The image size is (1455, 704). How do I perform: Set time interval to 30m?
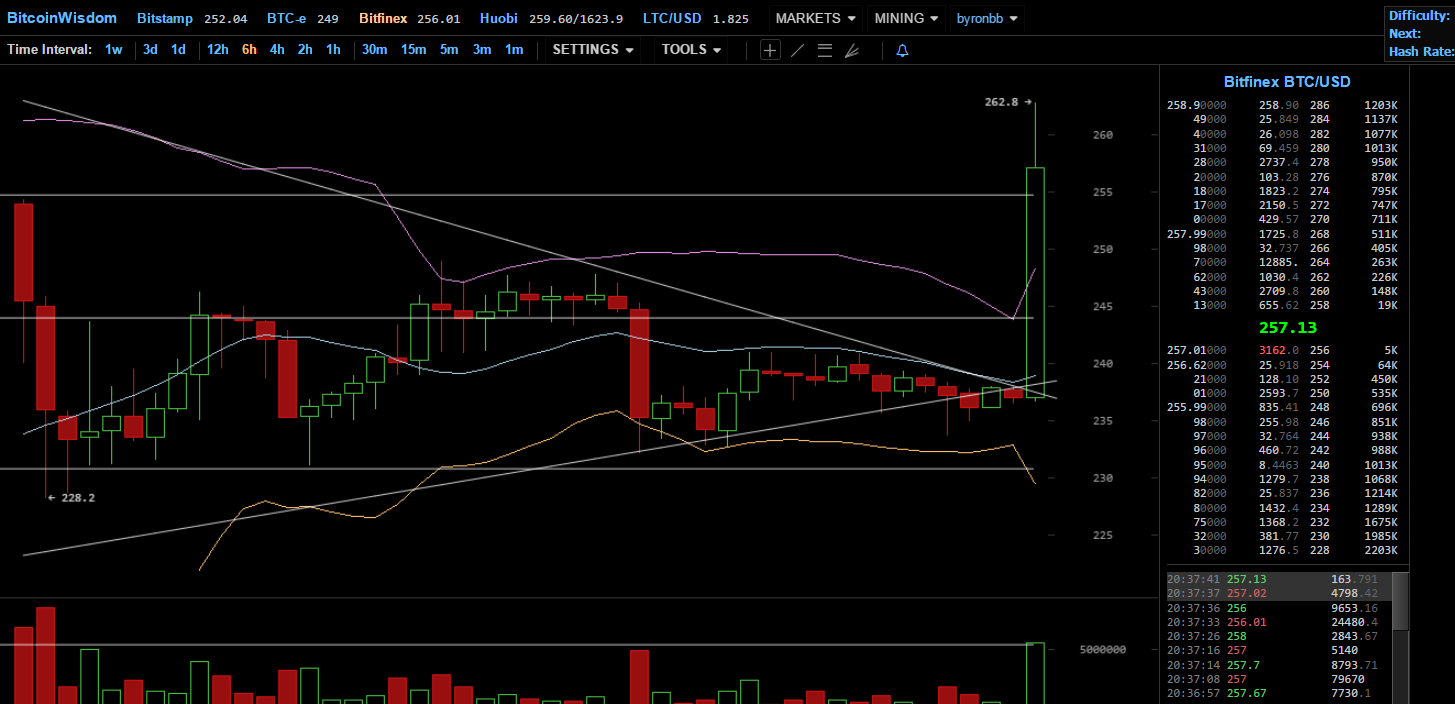point(375,50)
